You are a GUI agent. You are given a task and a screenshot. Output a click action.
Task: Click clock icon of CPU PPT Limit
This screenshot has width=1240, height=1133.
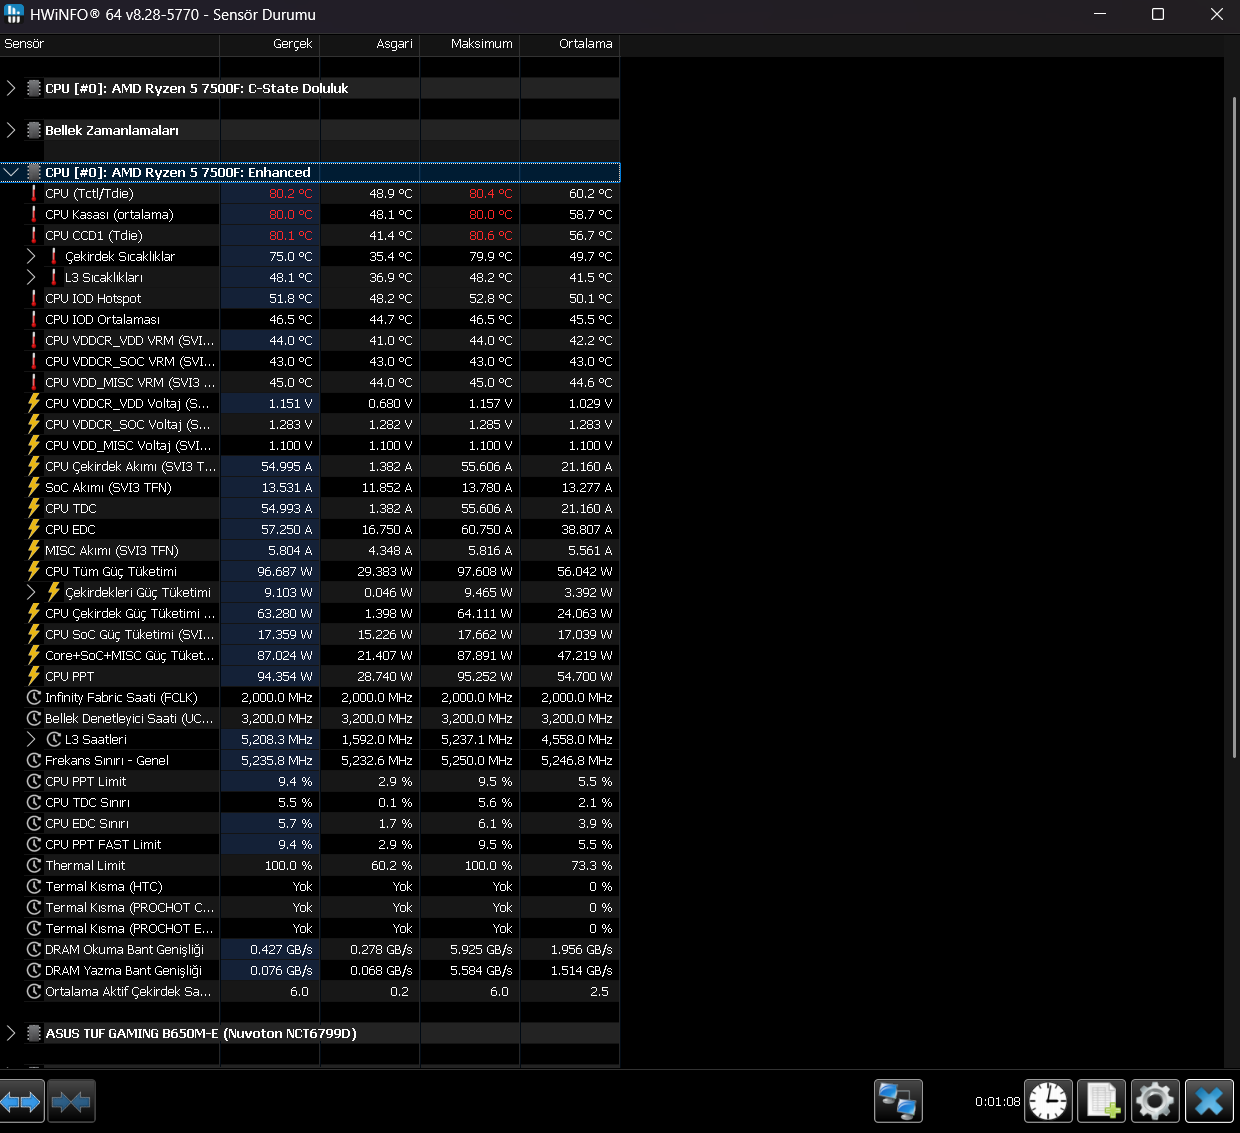(34, 782)
